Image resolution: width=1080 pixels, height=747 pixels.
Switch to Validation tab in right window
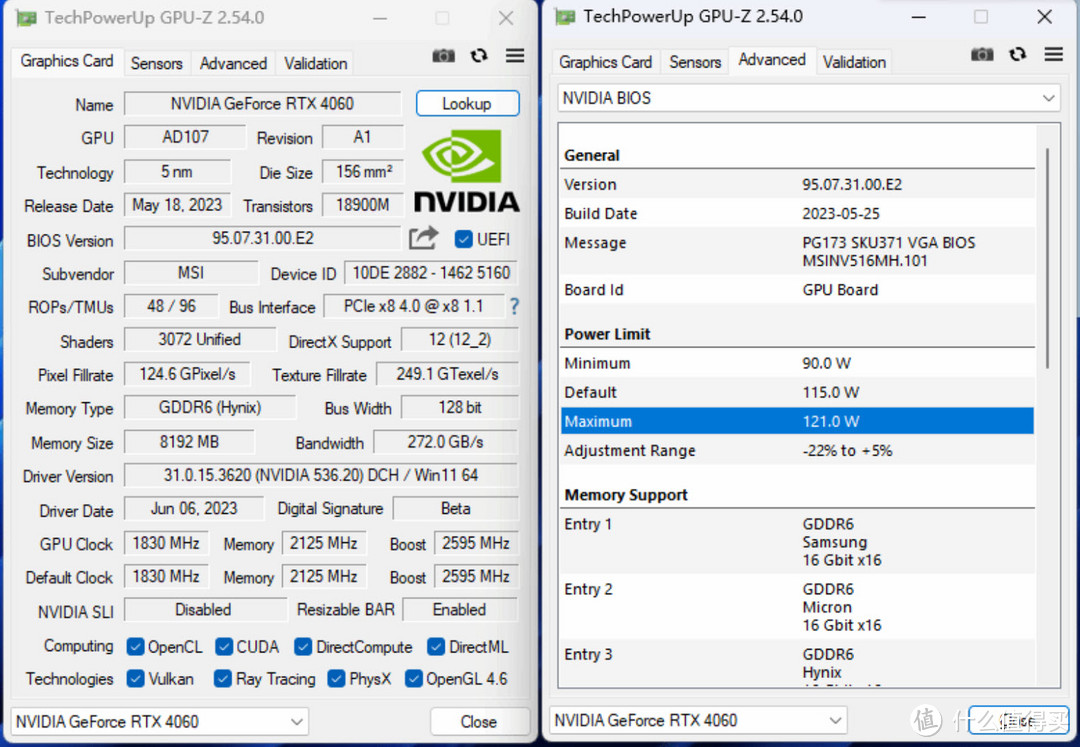(x=854, y=62)
